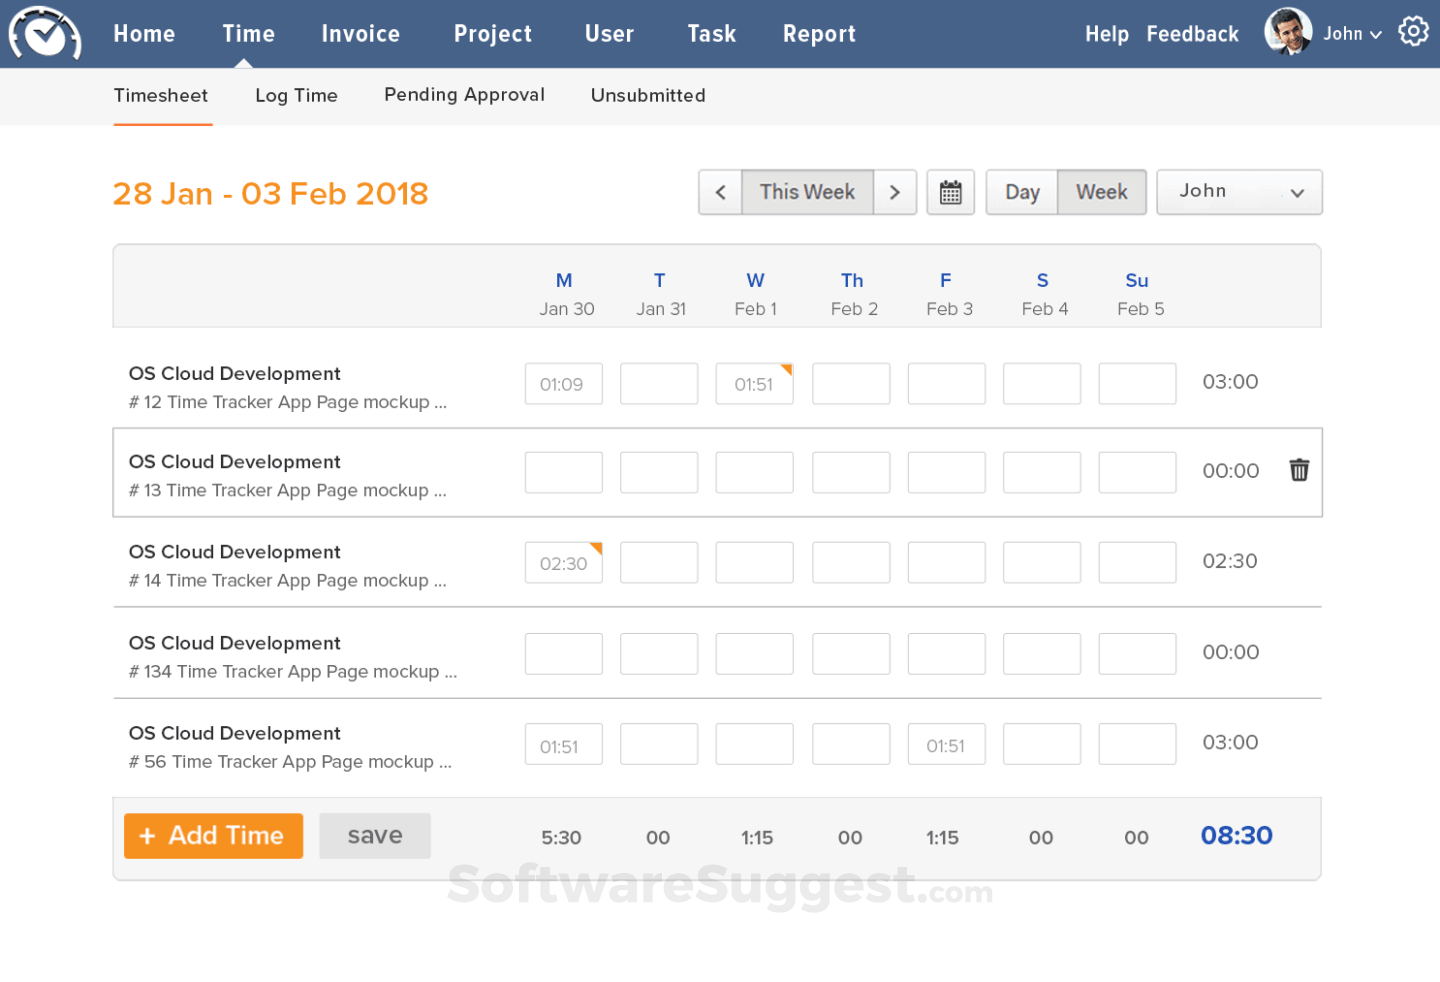The width and height of the screenshot is (1440, 982).
Task: Click the Add Time button
Action: click(x=213, y=836)
